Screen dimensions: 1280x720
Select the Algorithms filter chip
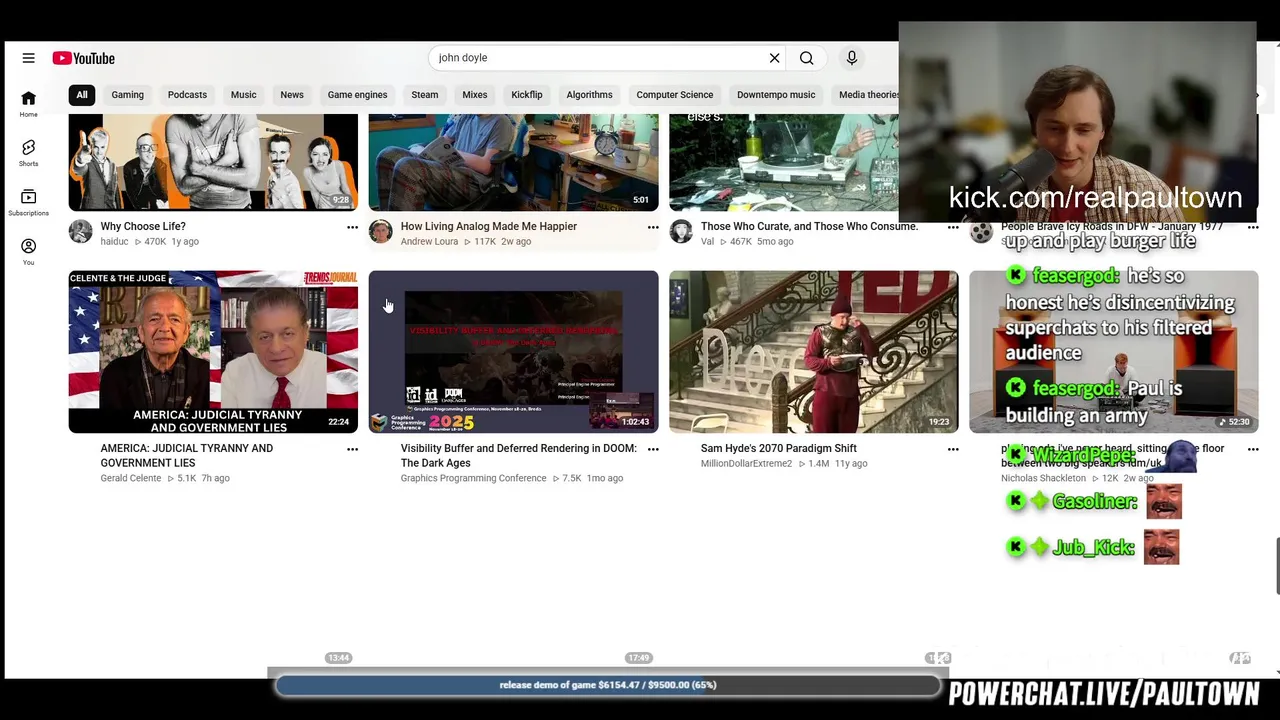tap(589, 95)
